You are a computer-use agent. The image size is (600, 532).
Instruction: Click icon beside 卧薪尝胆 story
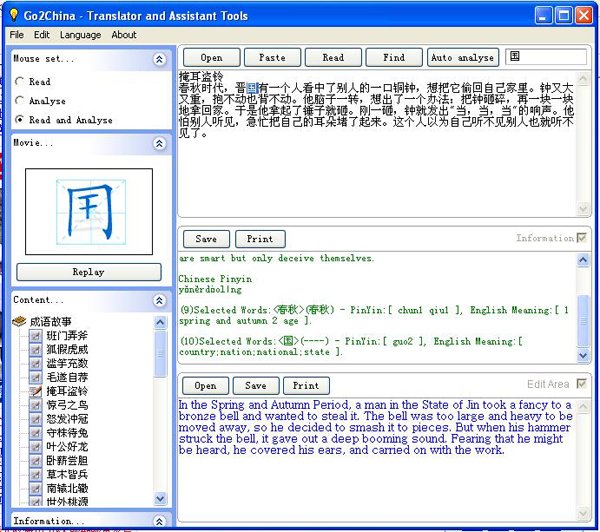35,461
